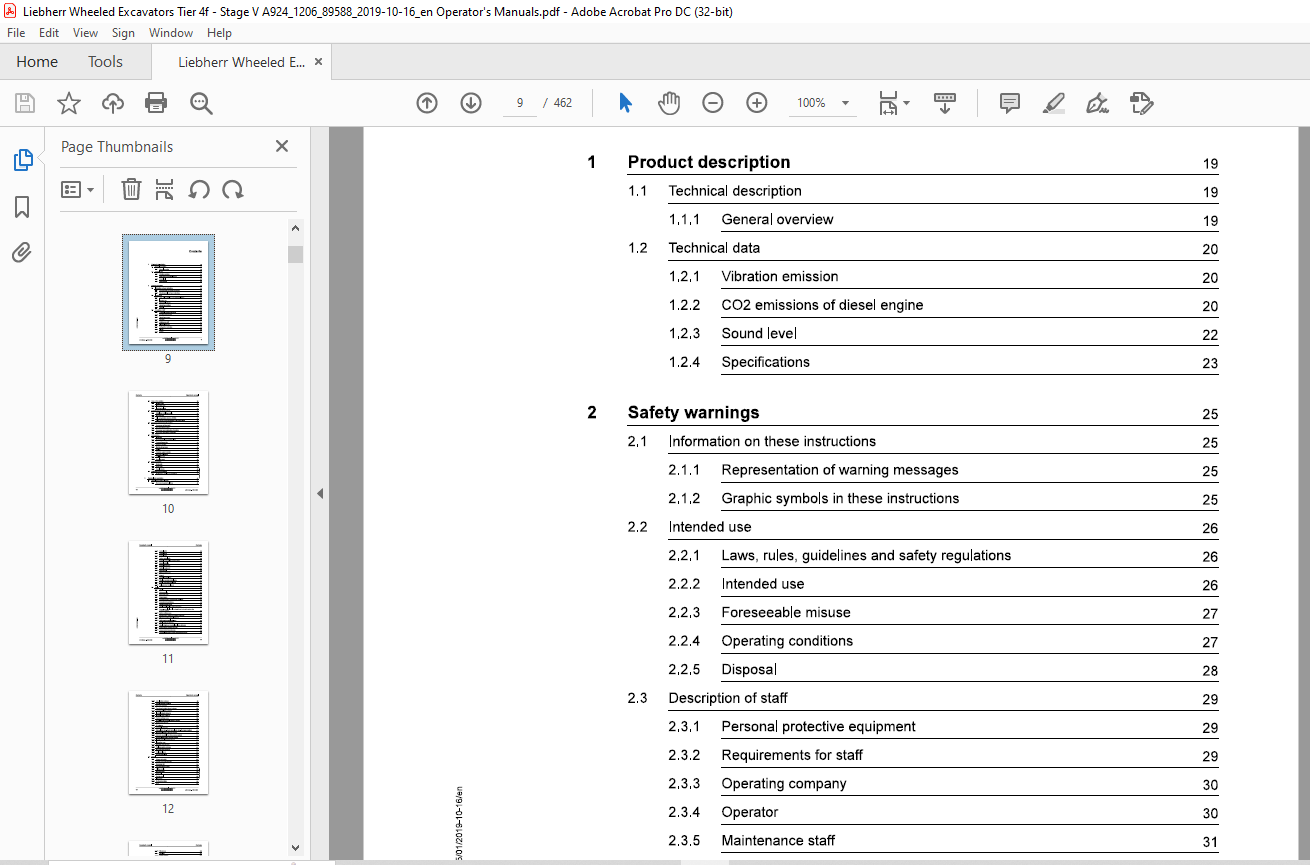This screenshot has height=865, width=1310.
Task: Switch to the Home tab
Action: (37, 62)
